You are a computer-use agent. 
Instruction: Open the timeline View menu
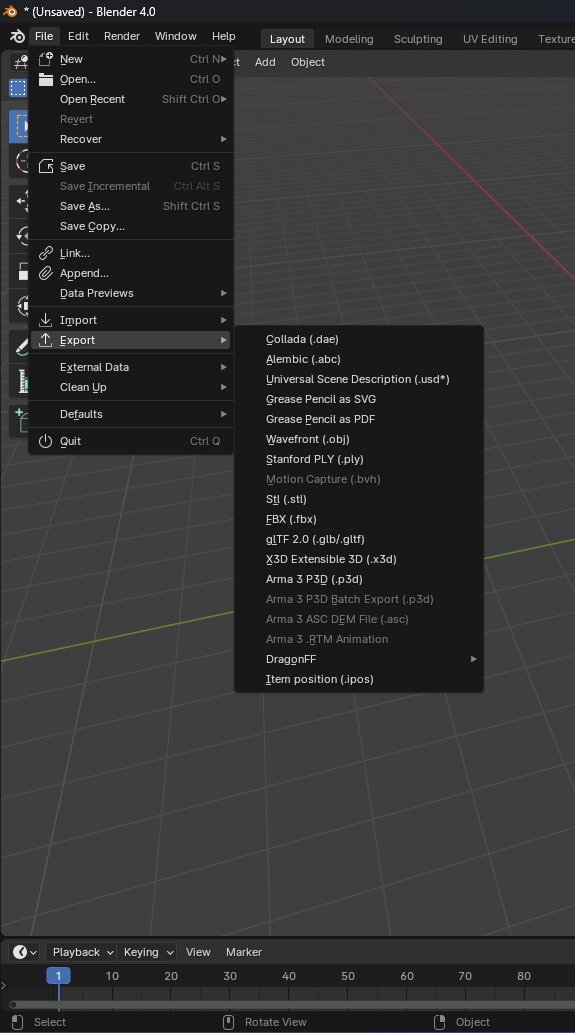pos(198,952)
